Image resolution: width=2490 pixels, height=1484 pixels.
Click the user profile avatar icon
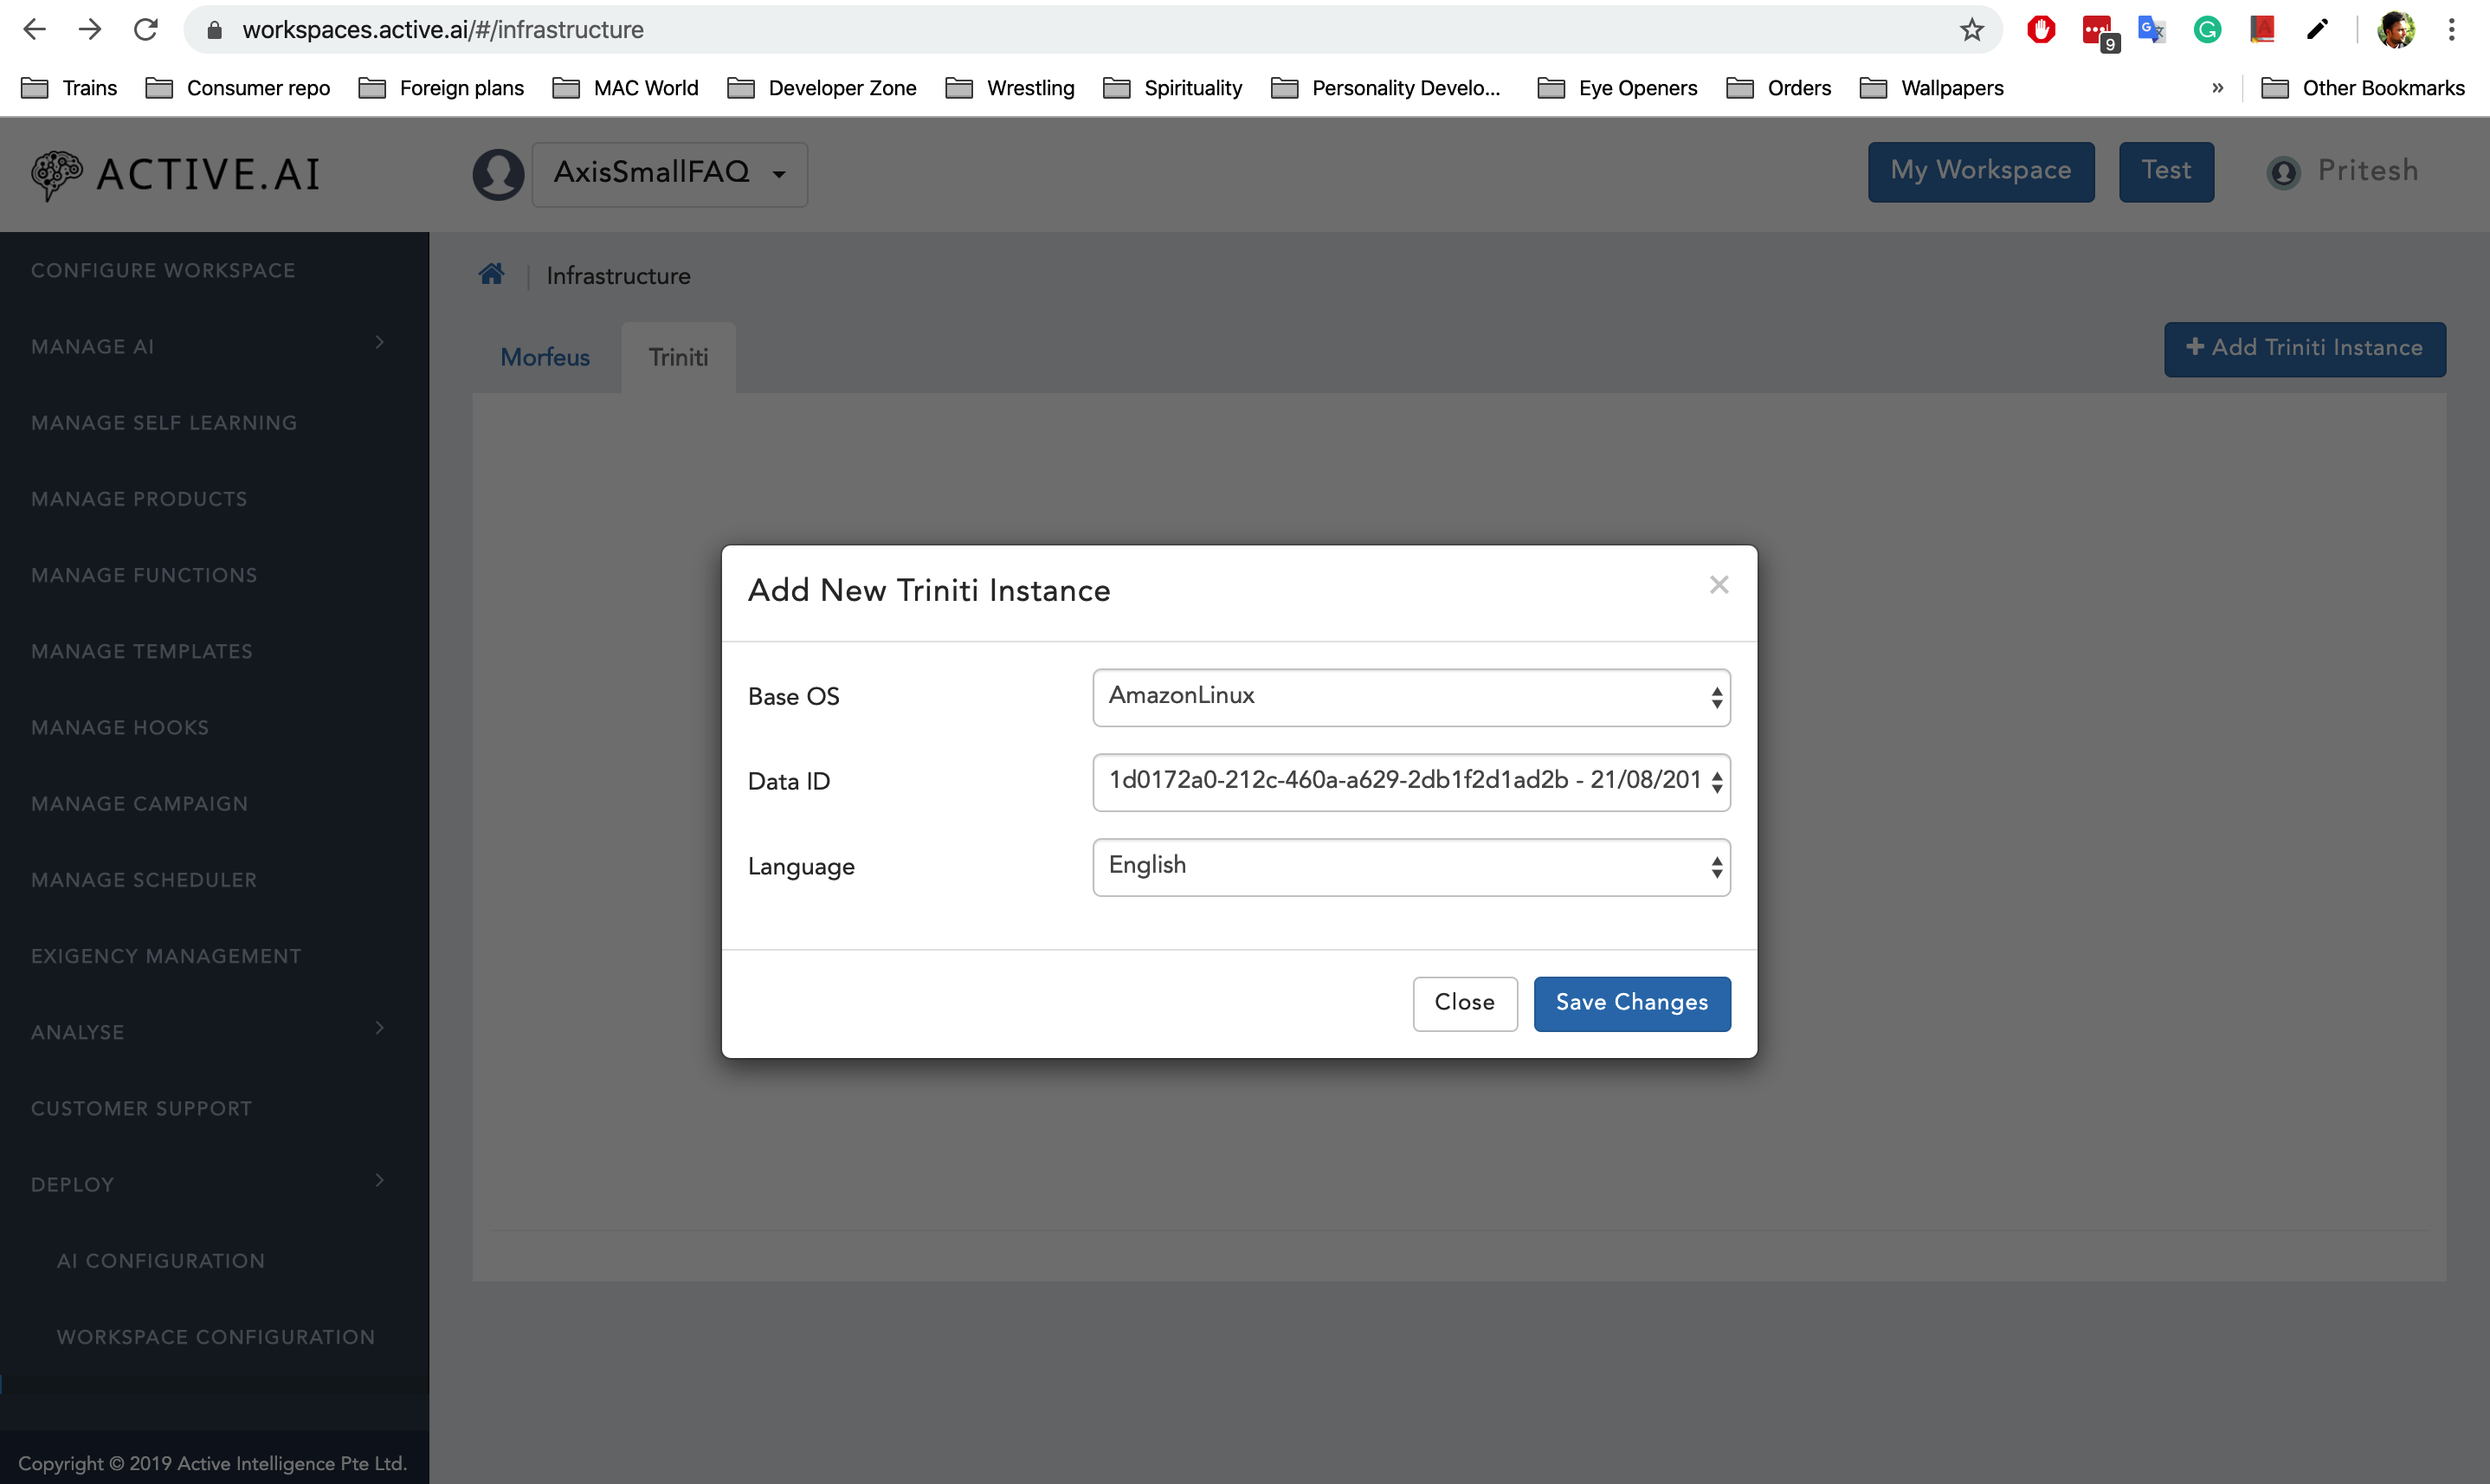click(x=2285, y=171)
